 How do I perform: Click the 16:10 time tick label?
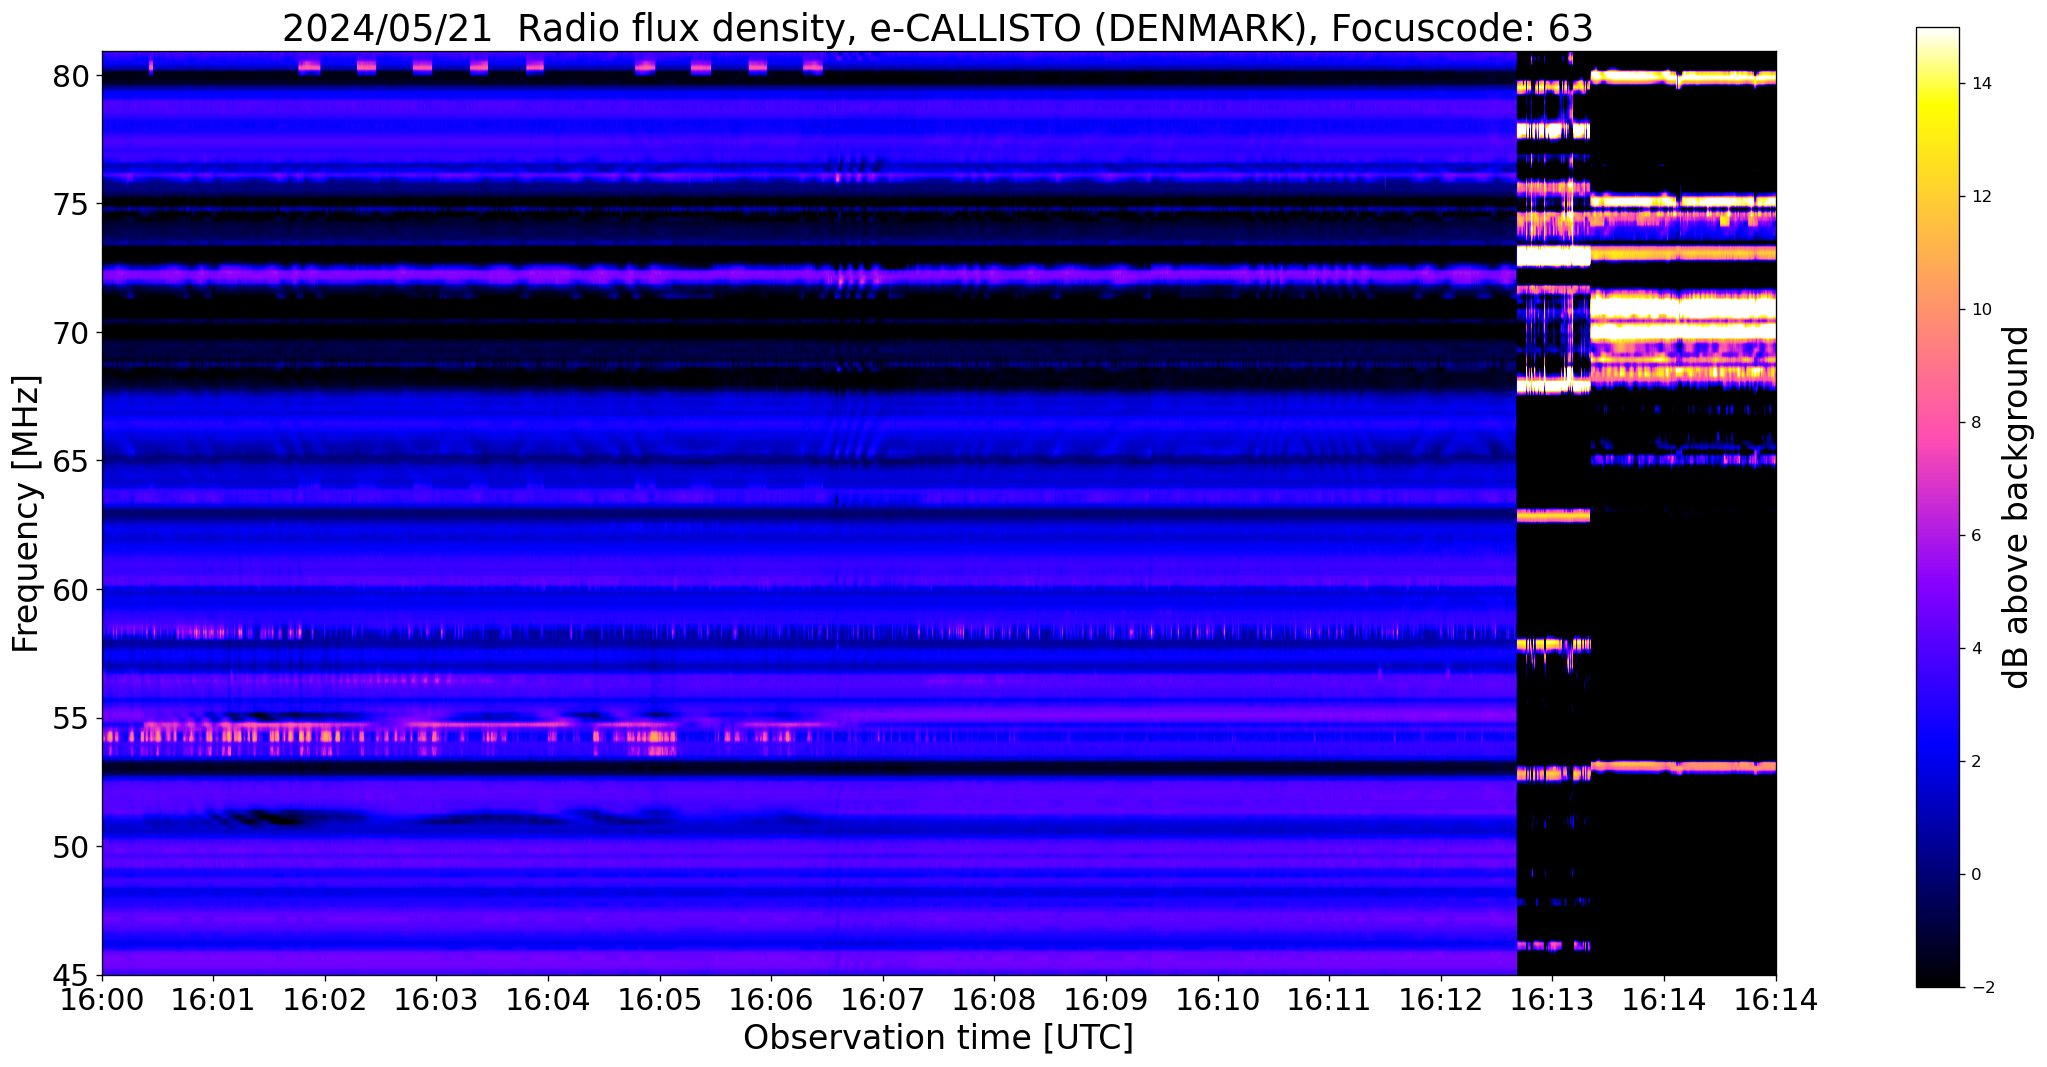1218,999
